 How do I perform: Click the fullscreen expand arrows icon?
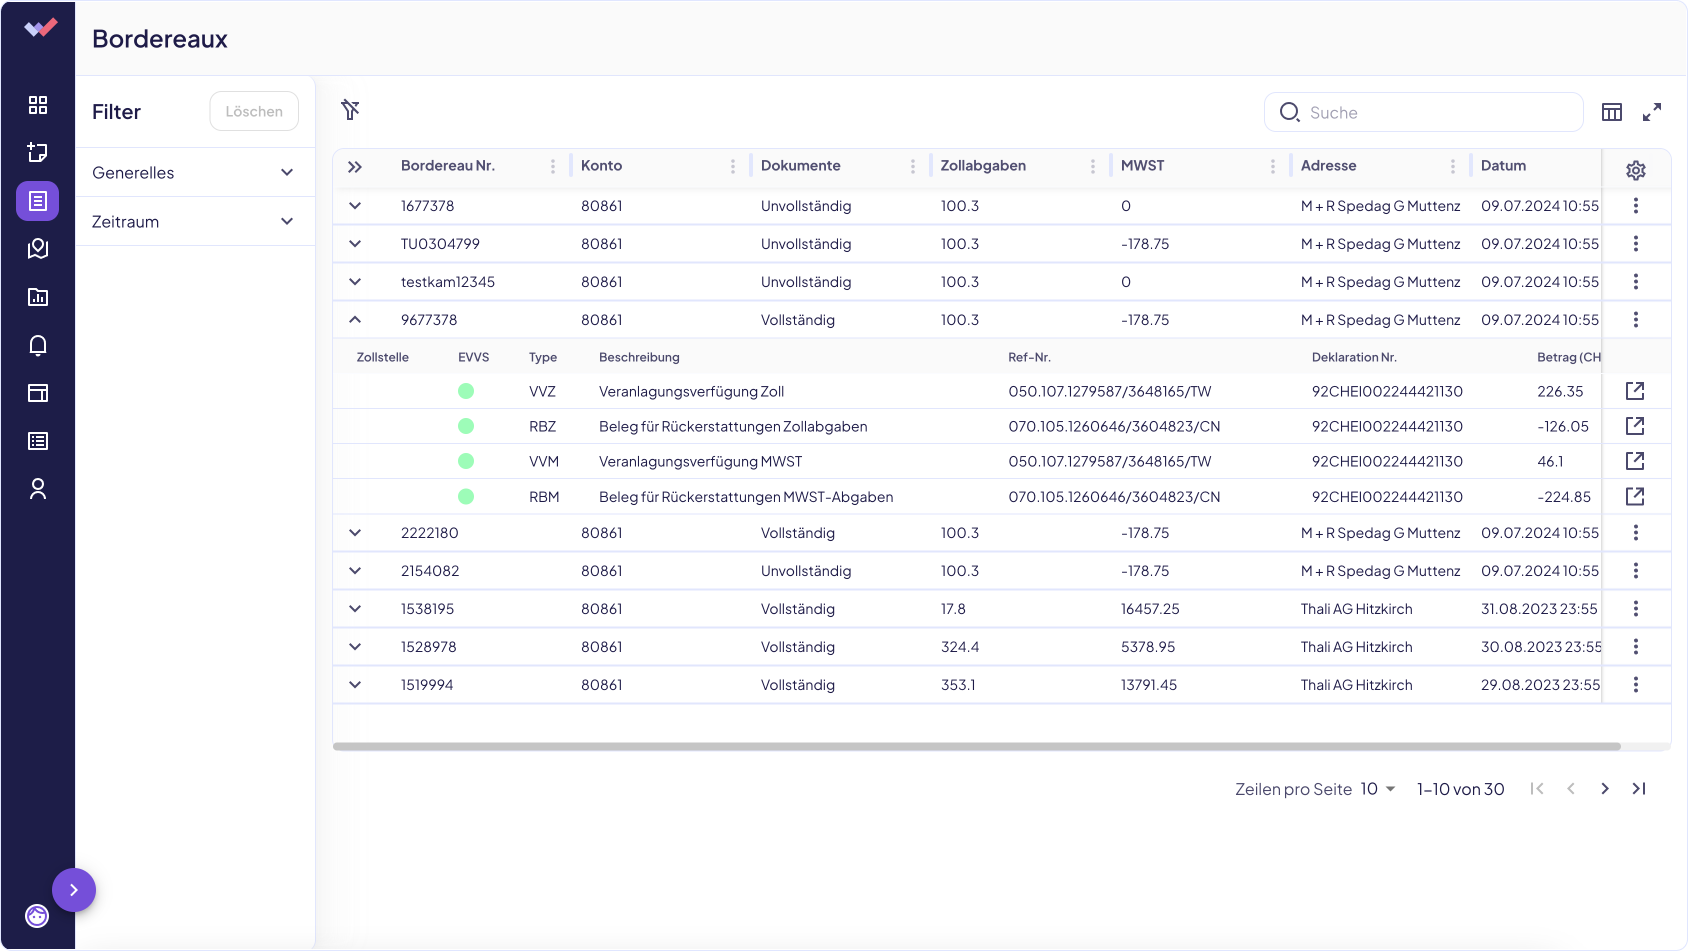coord(1652,112)
